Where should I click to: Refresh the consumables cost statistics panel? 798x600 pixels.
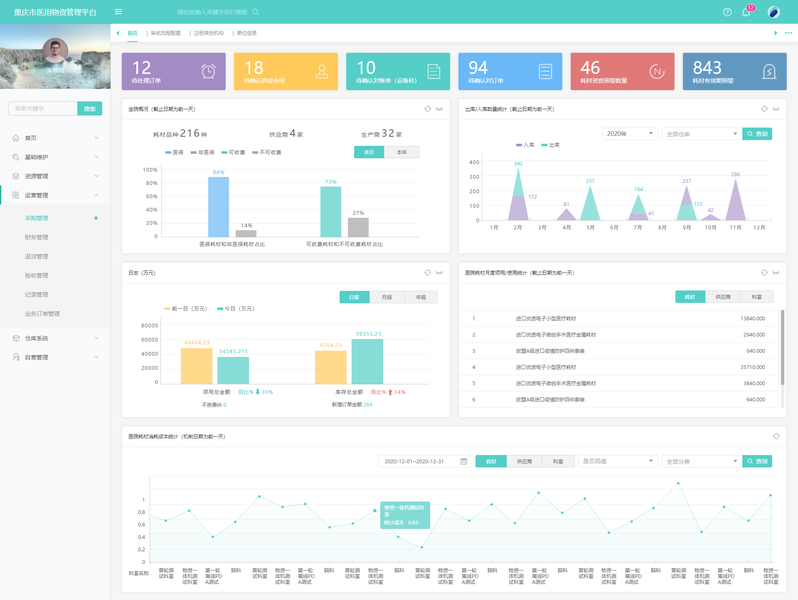[776, 436]
